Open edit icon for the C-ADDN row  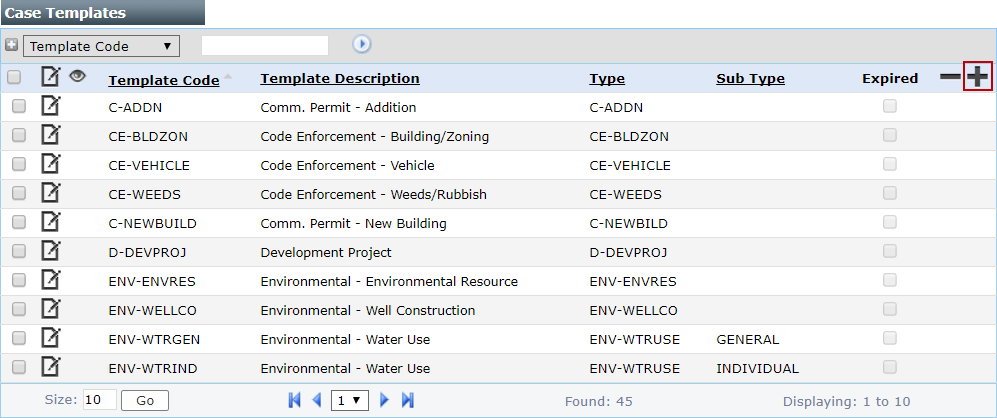pyautogui.click(x=51, y=106)
